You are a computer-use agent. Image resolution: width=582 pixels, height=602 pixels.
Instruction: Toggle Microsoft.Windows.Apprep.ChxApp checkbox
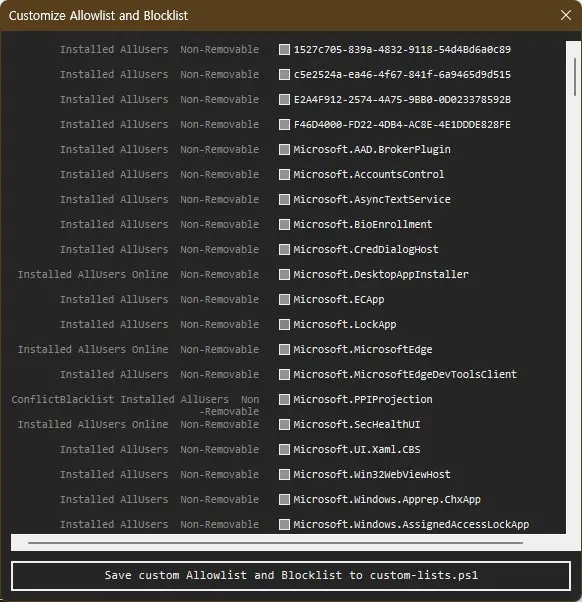tap(284, 499)
